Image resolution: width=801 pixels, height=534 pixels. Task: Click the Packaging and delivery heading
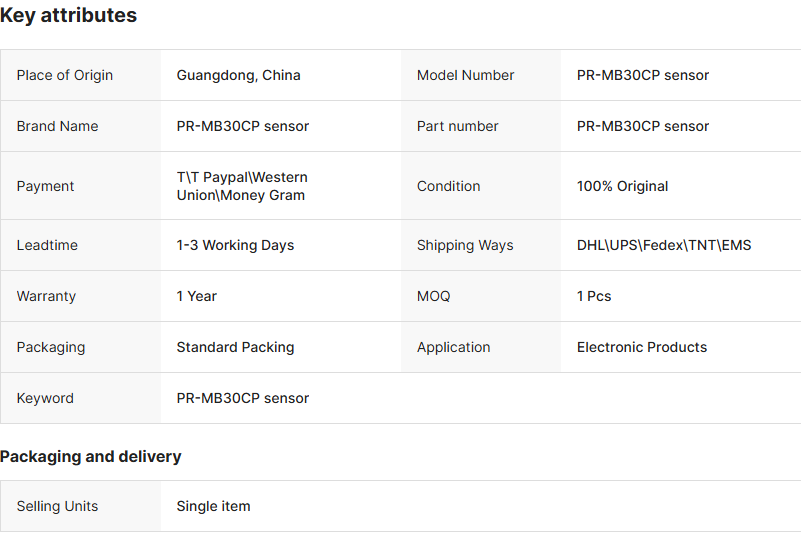point(91,456)
